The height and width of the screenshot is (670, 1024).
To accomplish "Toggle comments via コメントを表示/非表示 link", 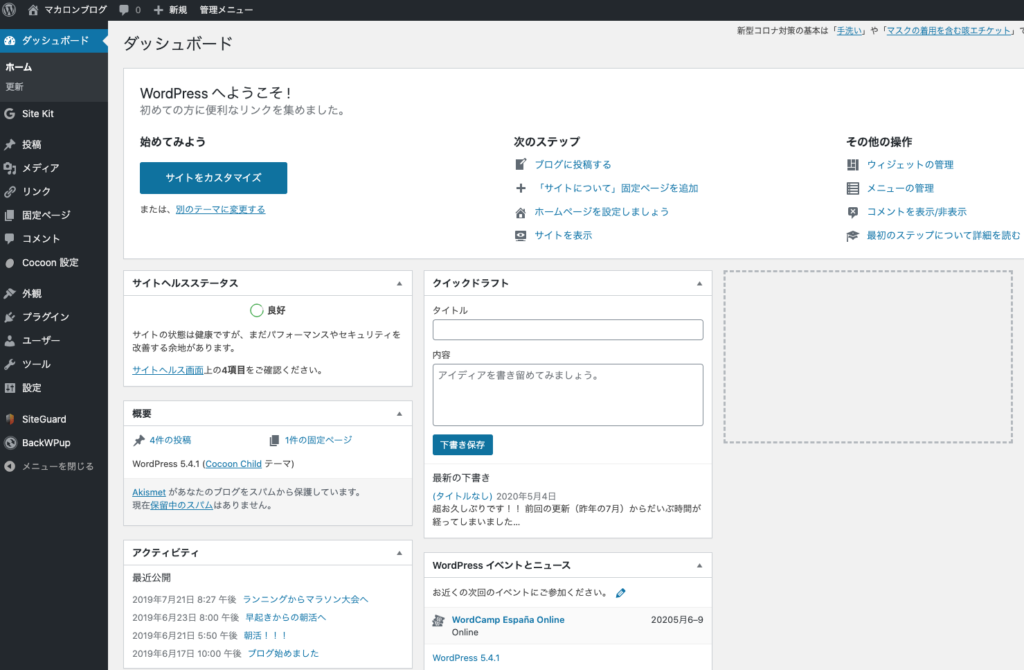I will (x=916, y=212).
